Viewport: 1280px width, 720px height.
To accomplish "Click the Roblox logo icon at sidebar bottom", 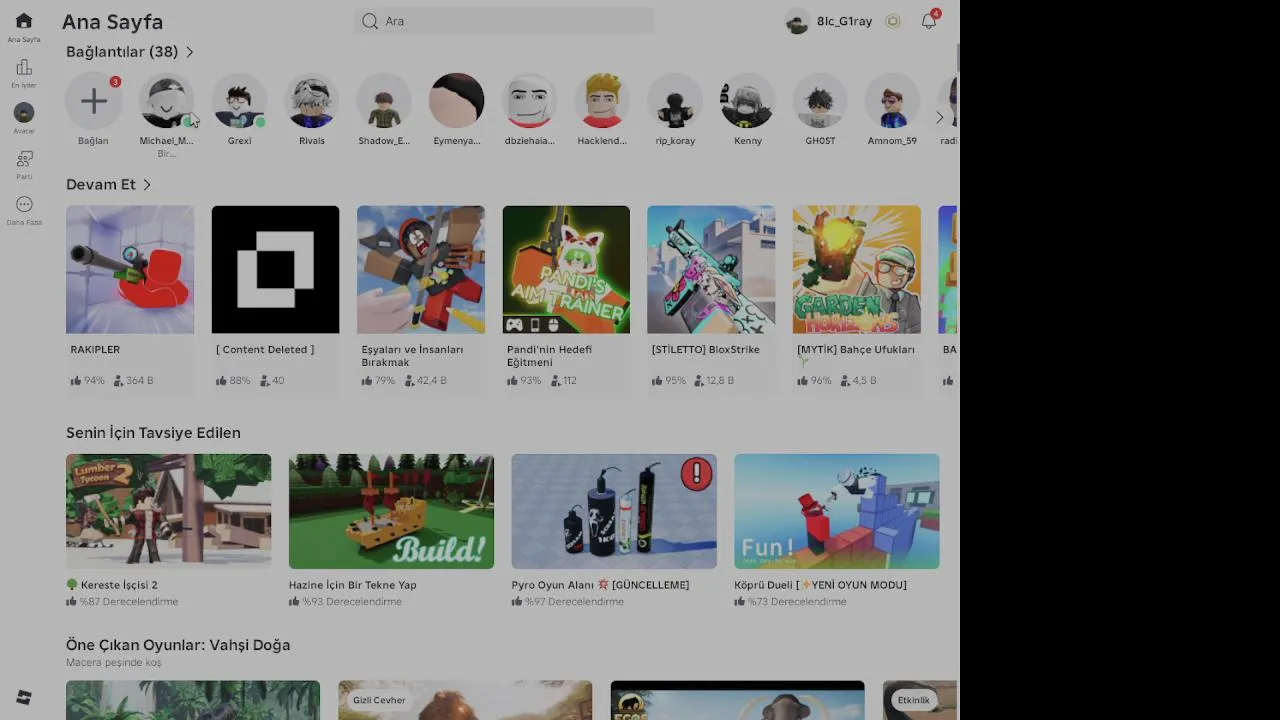I will 24,697.
